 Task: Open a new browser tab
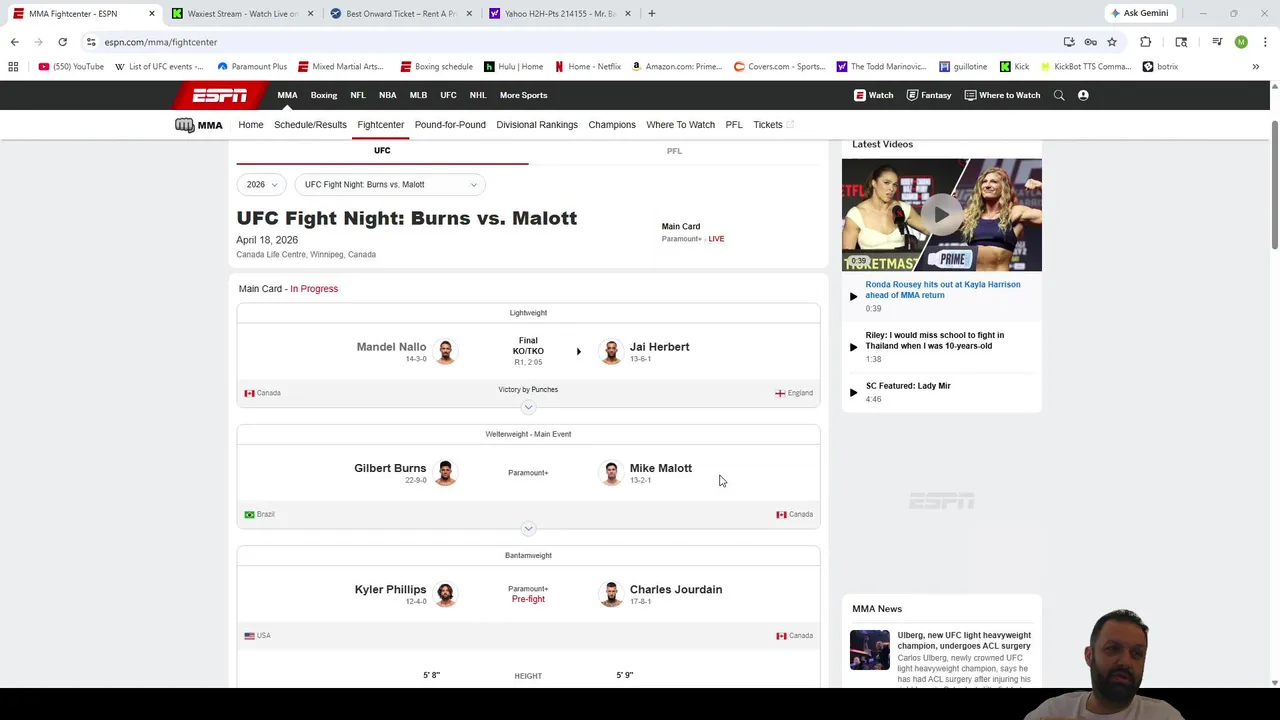click(x=651, y=13)
